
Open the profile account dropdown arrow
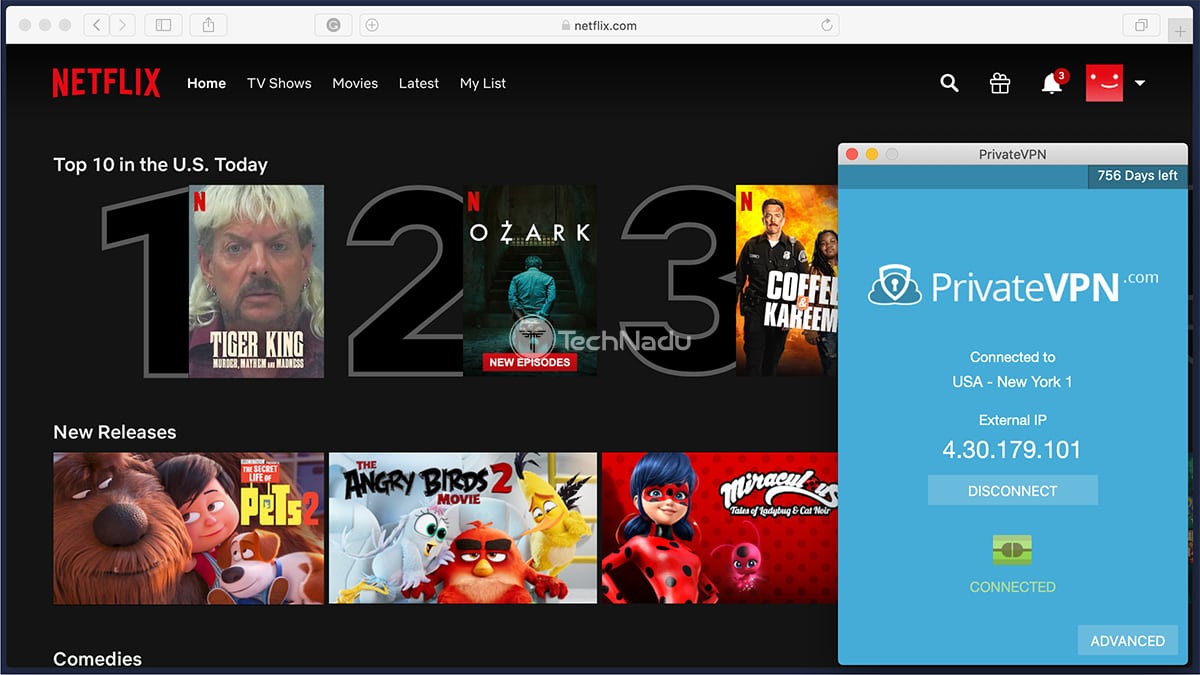[1139, 84]
